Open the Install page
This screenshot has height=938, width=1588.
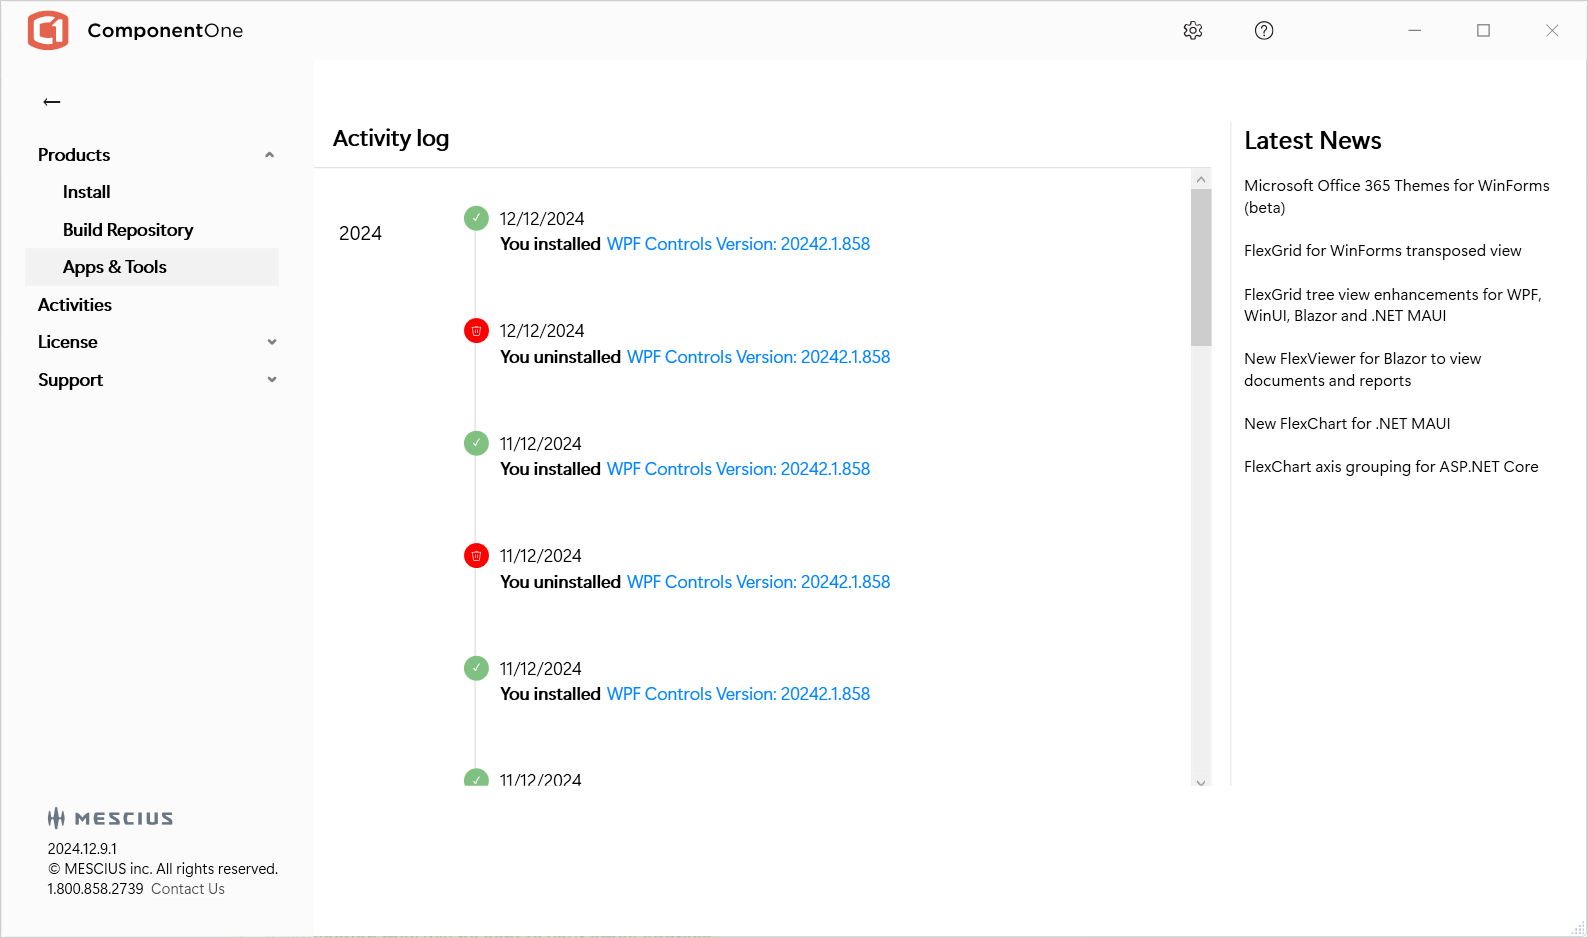pyautogui.click(x=86, y=192)
